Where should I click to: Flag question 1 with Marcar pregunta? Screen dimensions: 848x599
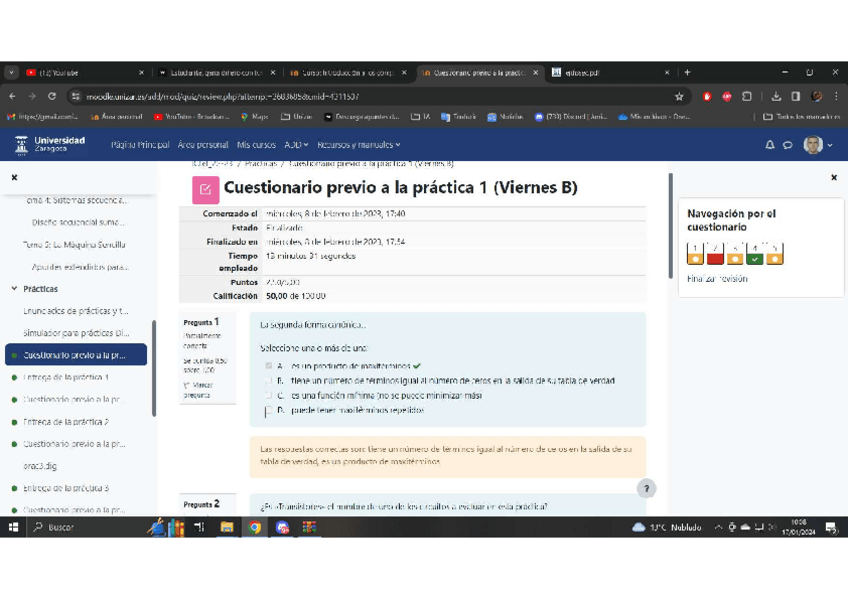197,390
